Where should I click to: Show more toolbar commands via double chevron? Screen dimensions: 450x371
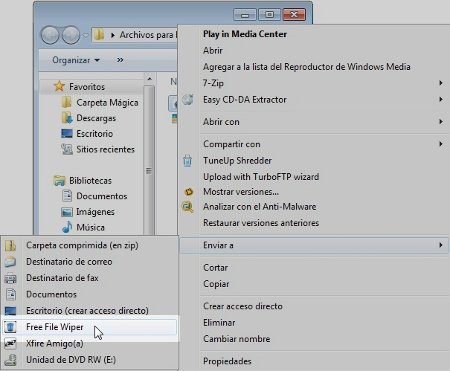(x=120, y=60)
